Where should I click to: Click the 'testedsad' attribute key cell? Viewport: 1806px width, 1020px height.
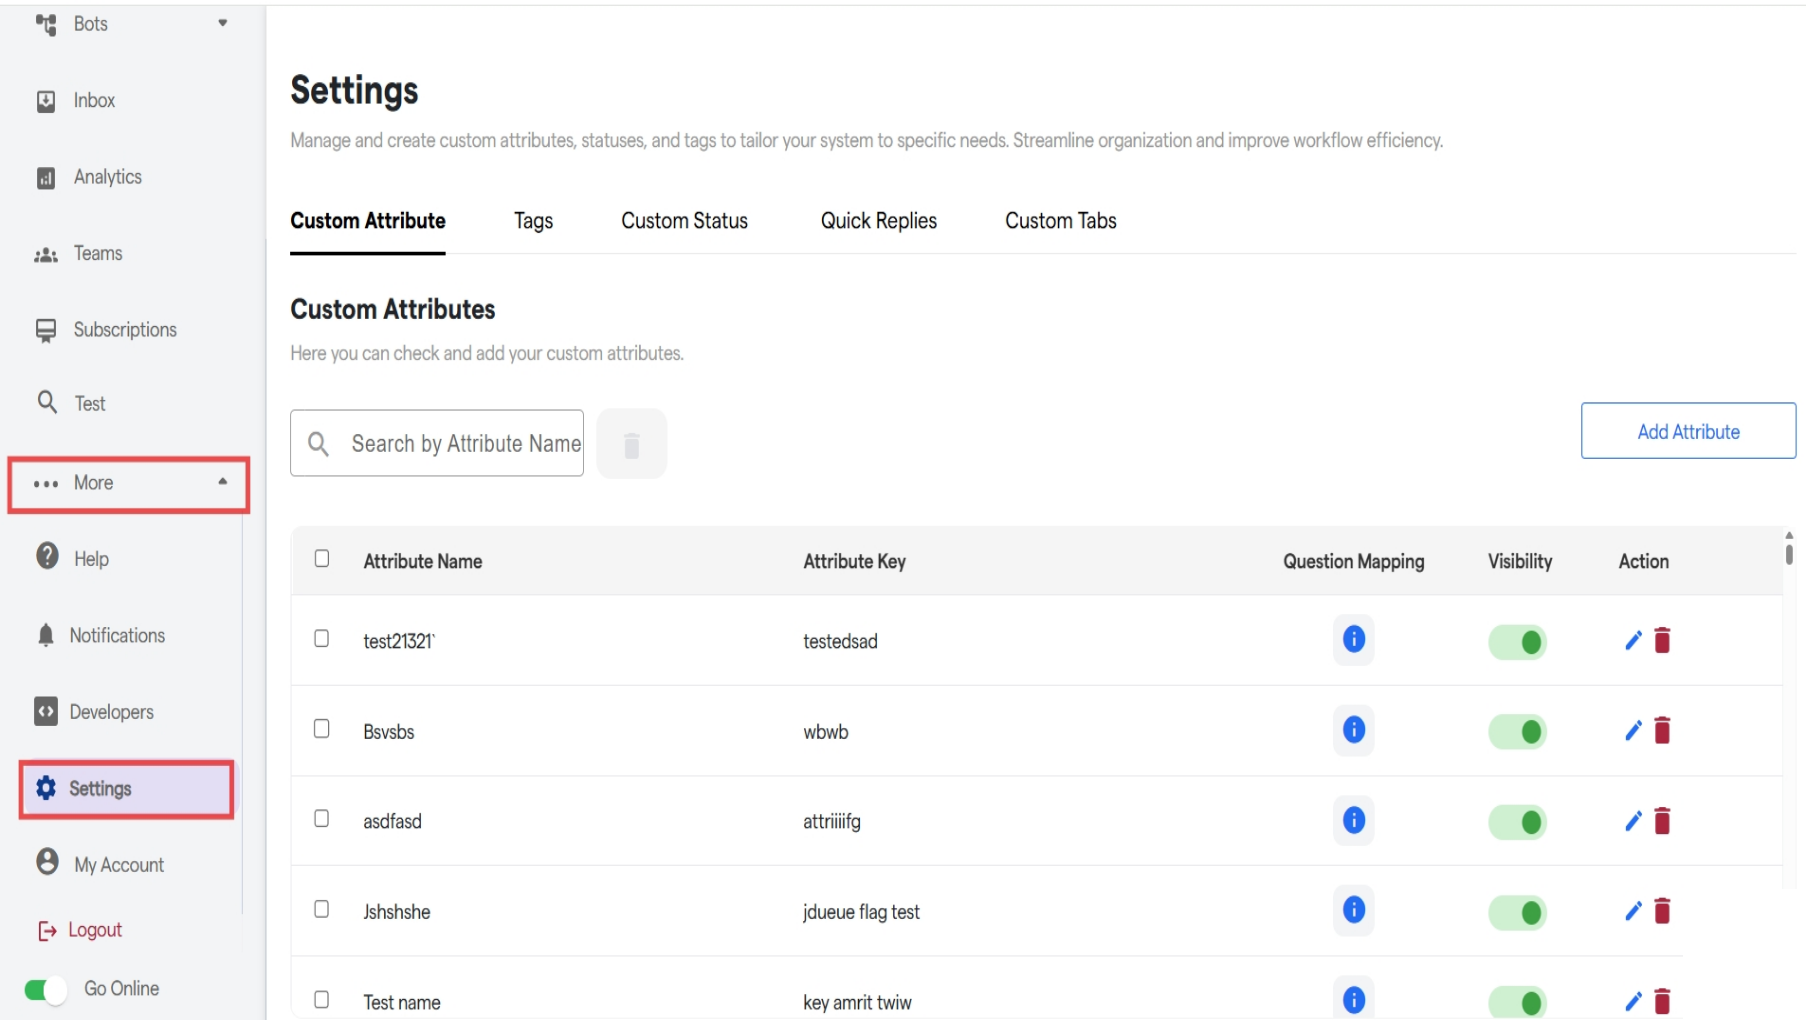click(x=840, y=641)
